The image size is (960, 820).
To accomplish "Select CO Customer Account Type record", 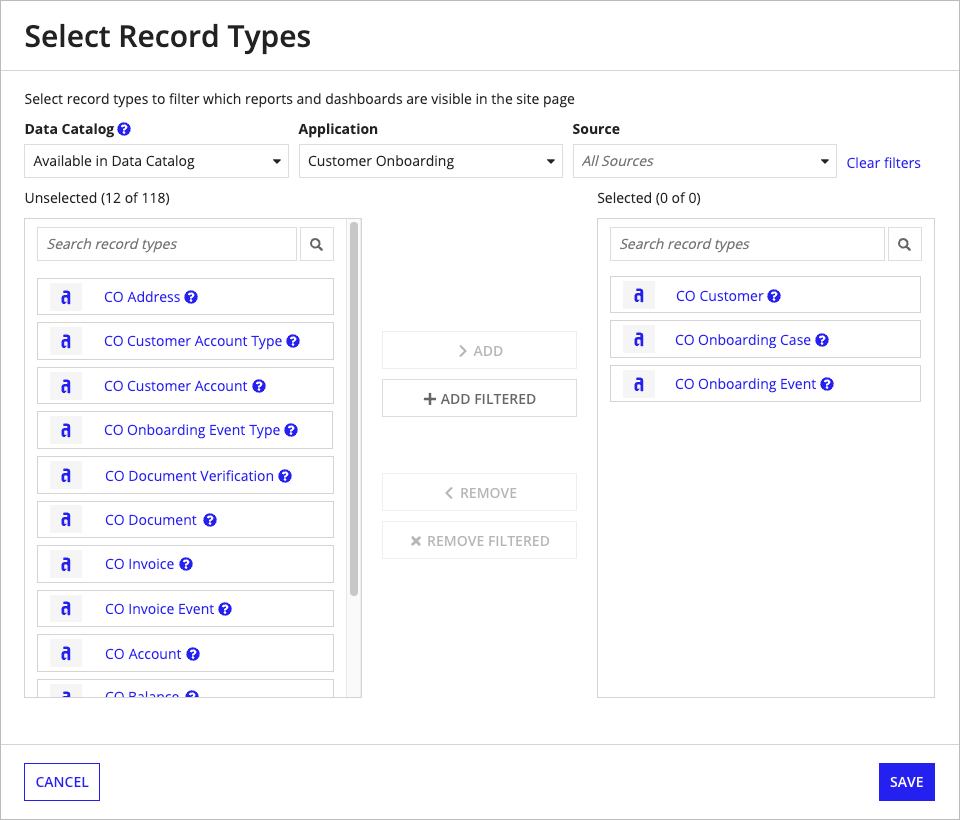I will [186, 341].
